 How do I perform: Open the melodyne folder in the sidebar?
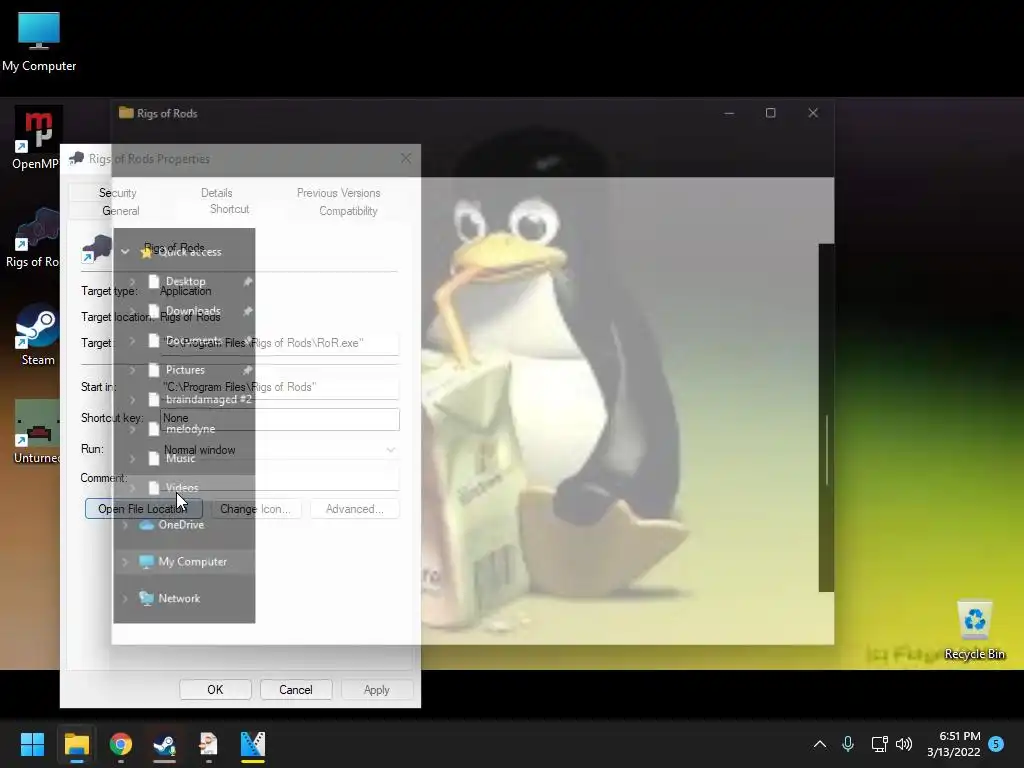(x=190, y=429)
